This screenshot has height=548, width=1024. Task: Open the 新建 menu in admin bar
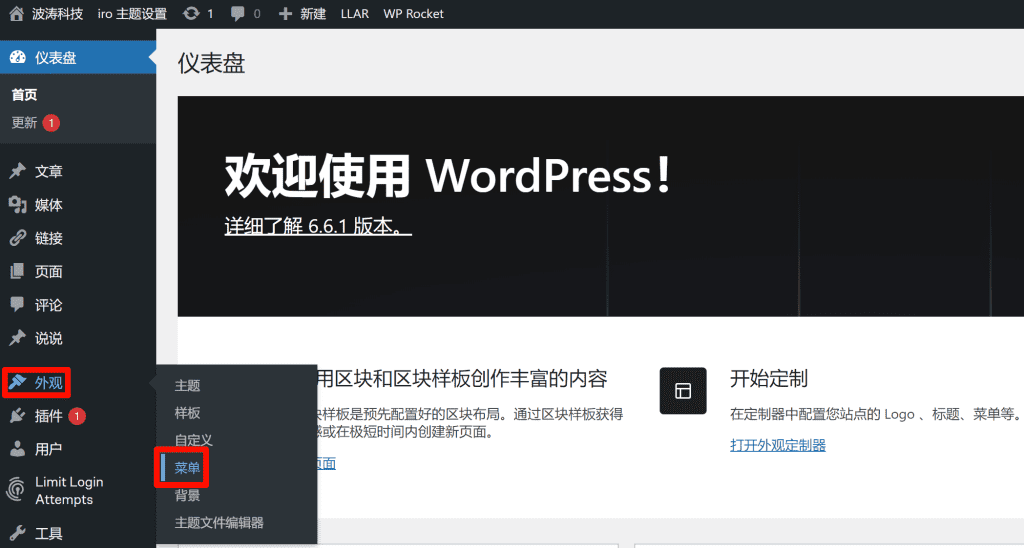tap(313, 14)
